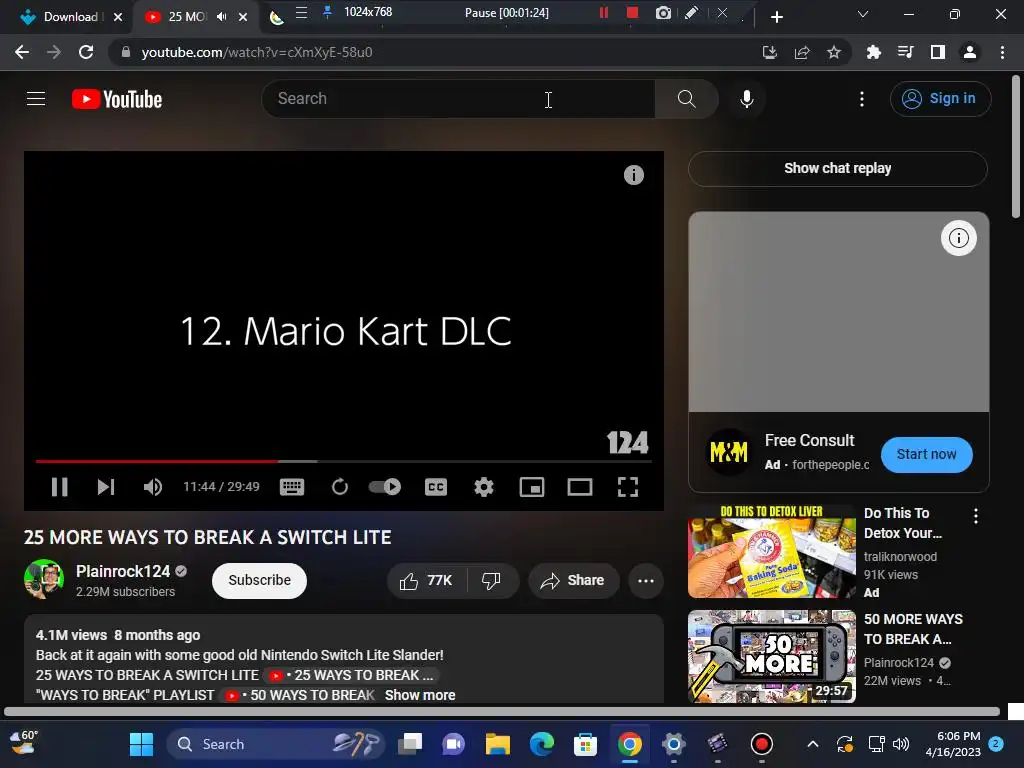Open the video info card icon
The image size is (1024, 768).
click(633, 175)
